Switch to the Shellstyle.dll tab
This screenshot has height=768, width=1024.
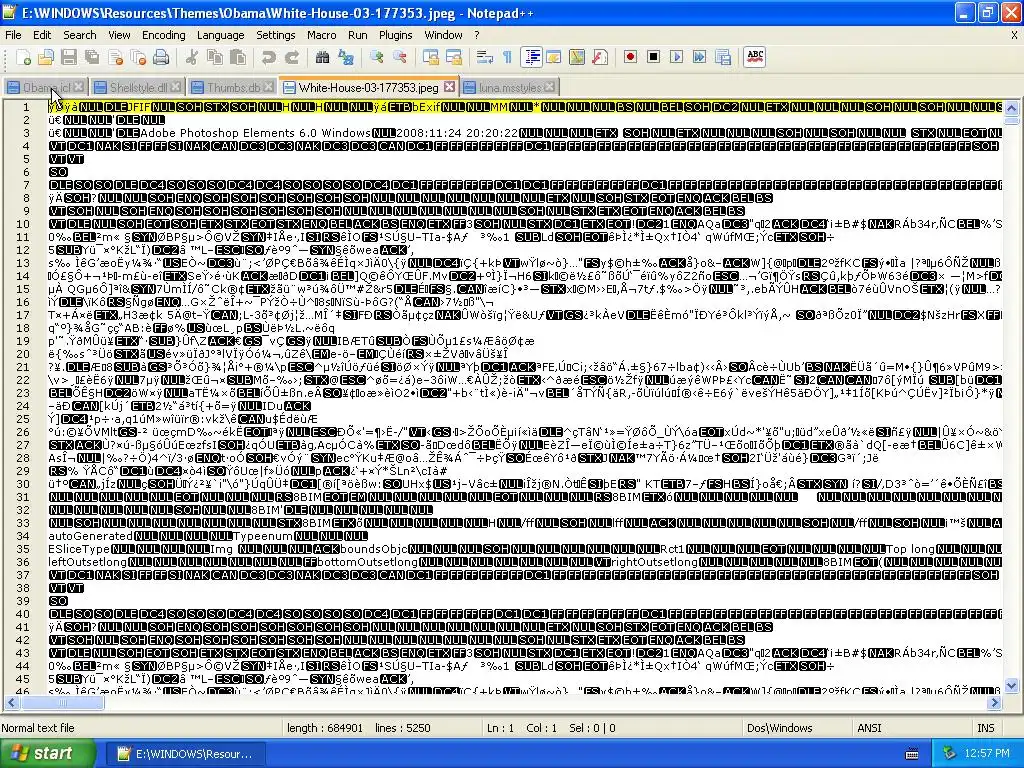(138, 87)
